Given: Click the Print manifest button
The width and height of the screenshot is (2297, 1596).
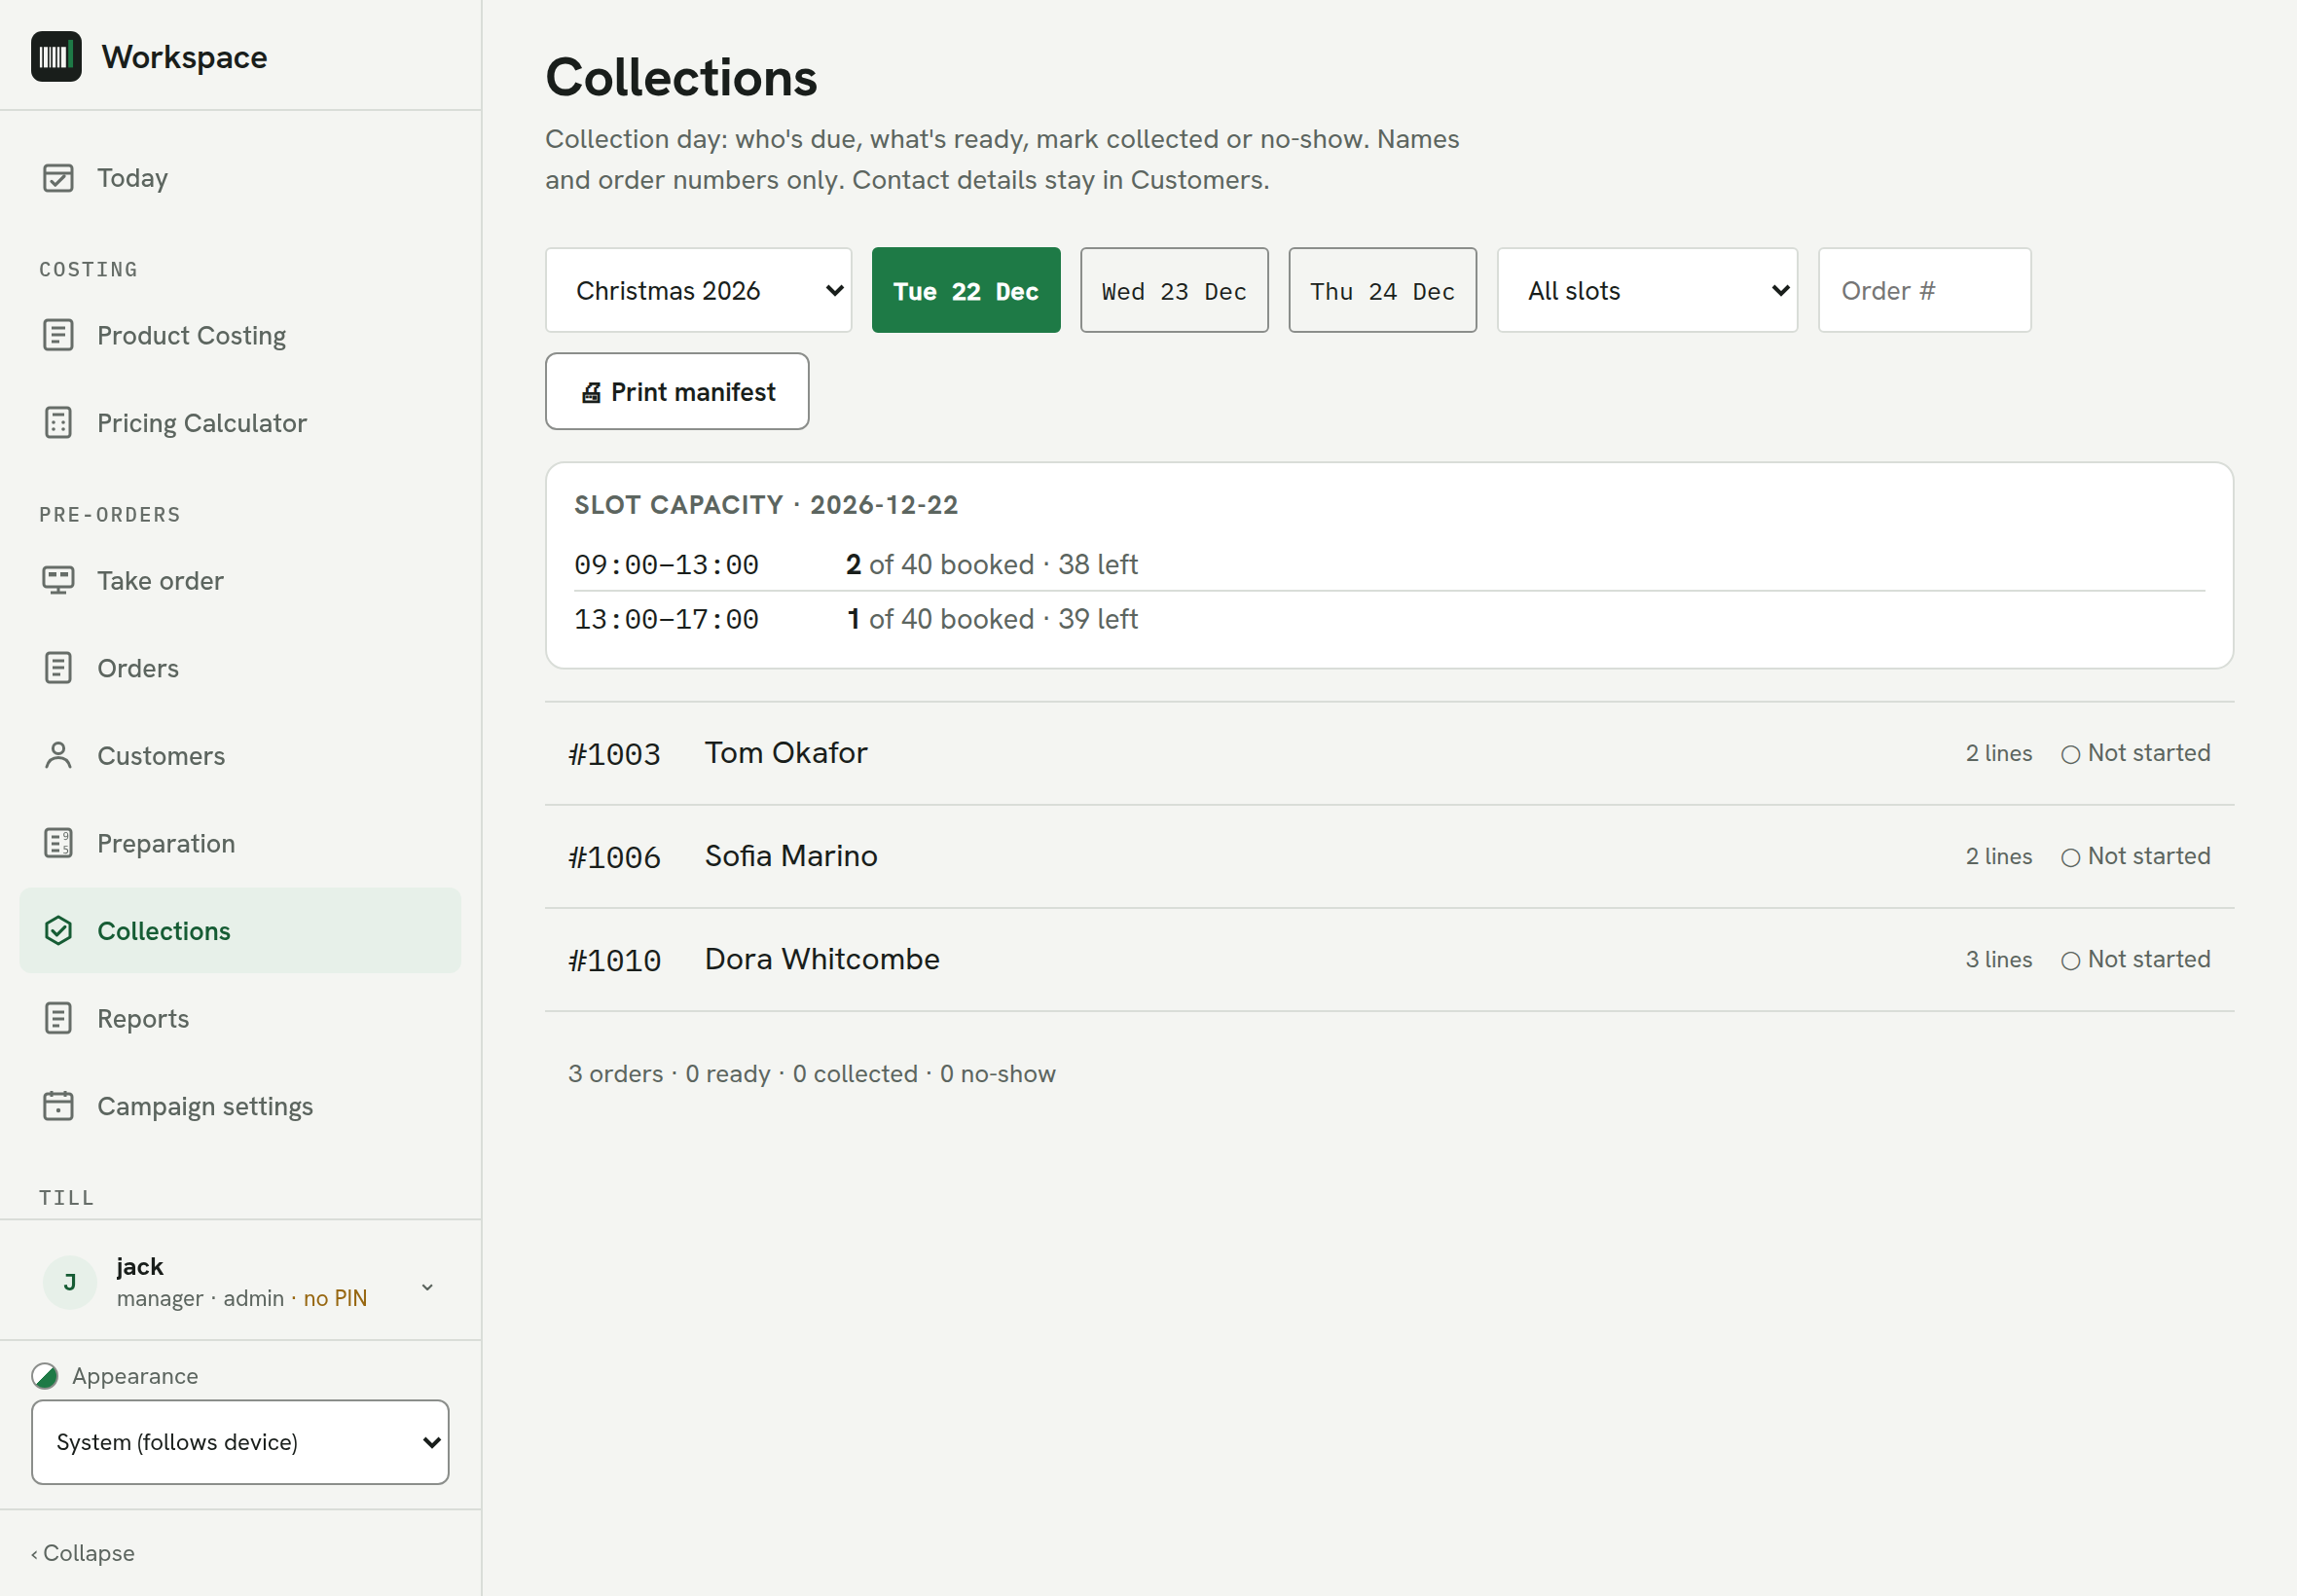Looking at the screenshot, I should click(677, 391).
